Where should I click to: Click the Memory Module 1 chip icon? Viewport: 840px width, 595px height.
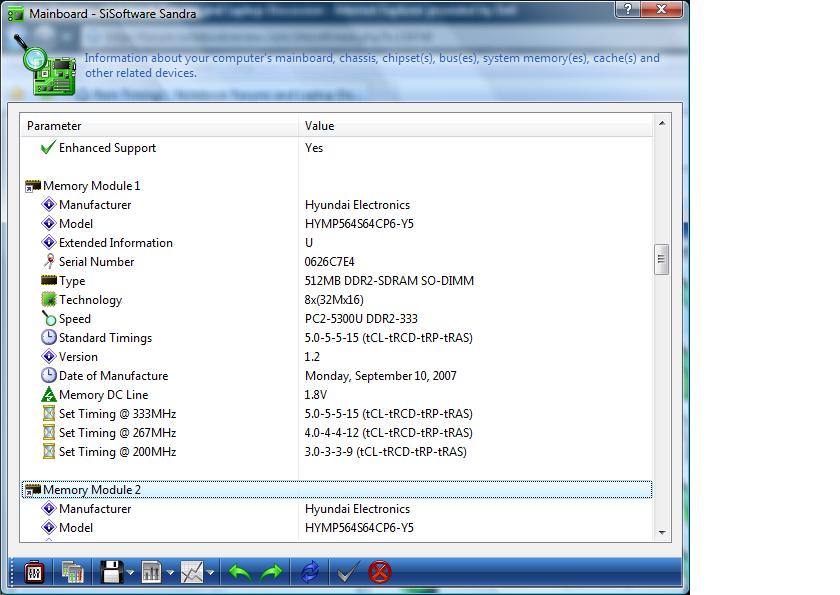33,186
